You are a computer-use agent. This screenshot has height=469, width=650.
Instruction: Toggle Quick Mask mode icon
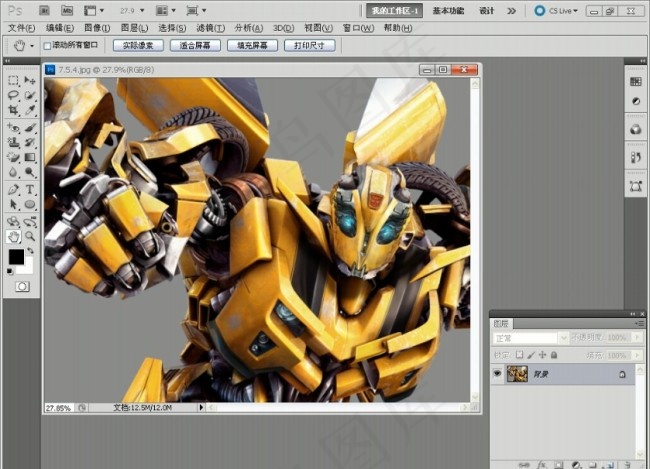[22, 287]
